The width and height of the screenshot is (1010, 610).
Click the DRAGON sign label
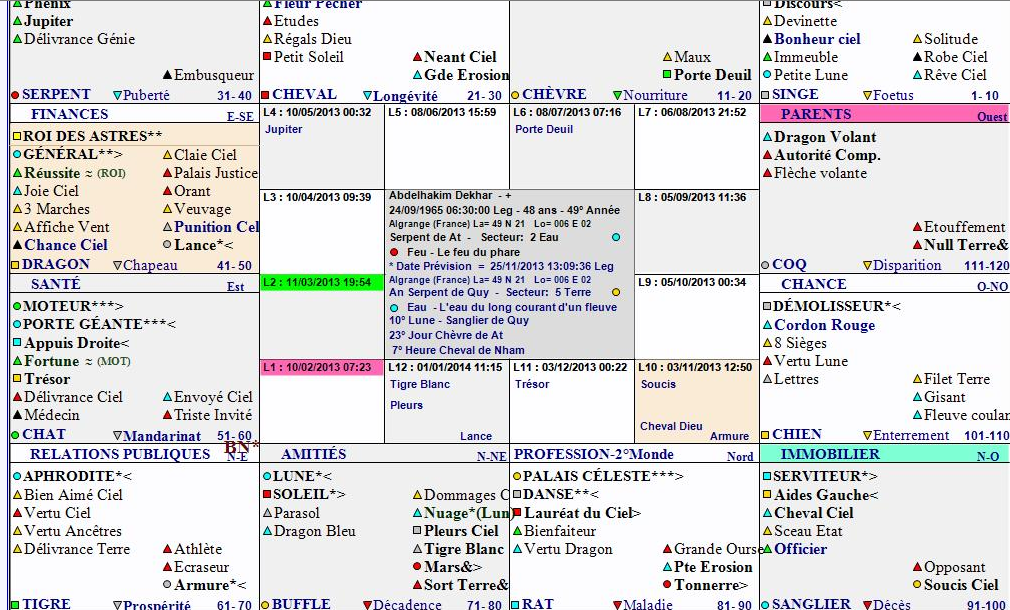pos(55,265)
